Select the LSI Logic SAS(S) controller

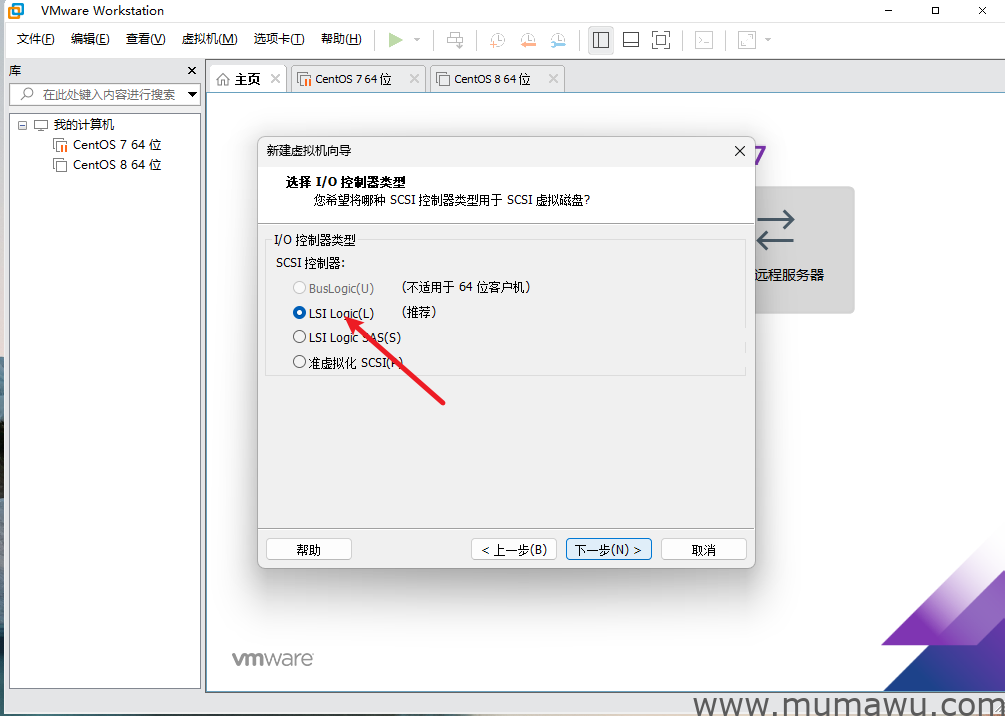tap(299, 337)
